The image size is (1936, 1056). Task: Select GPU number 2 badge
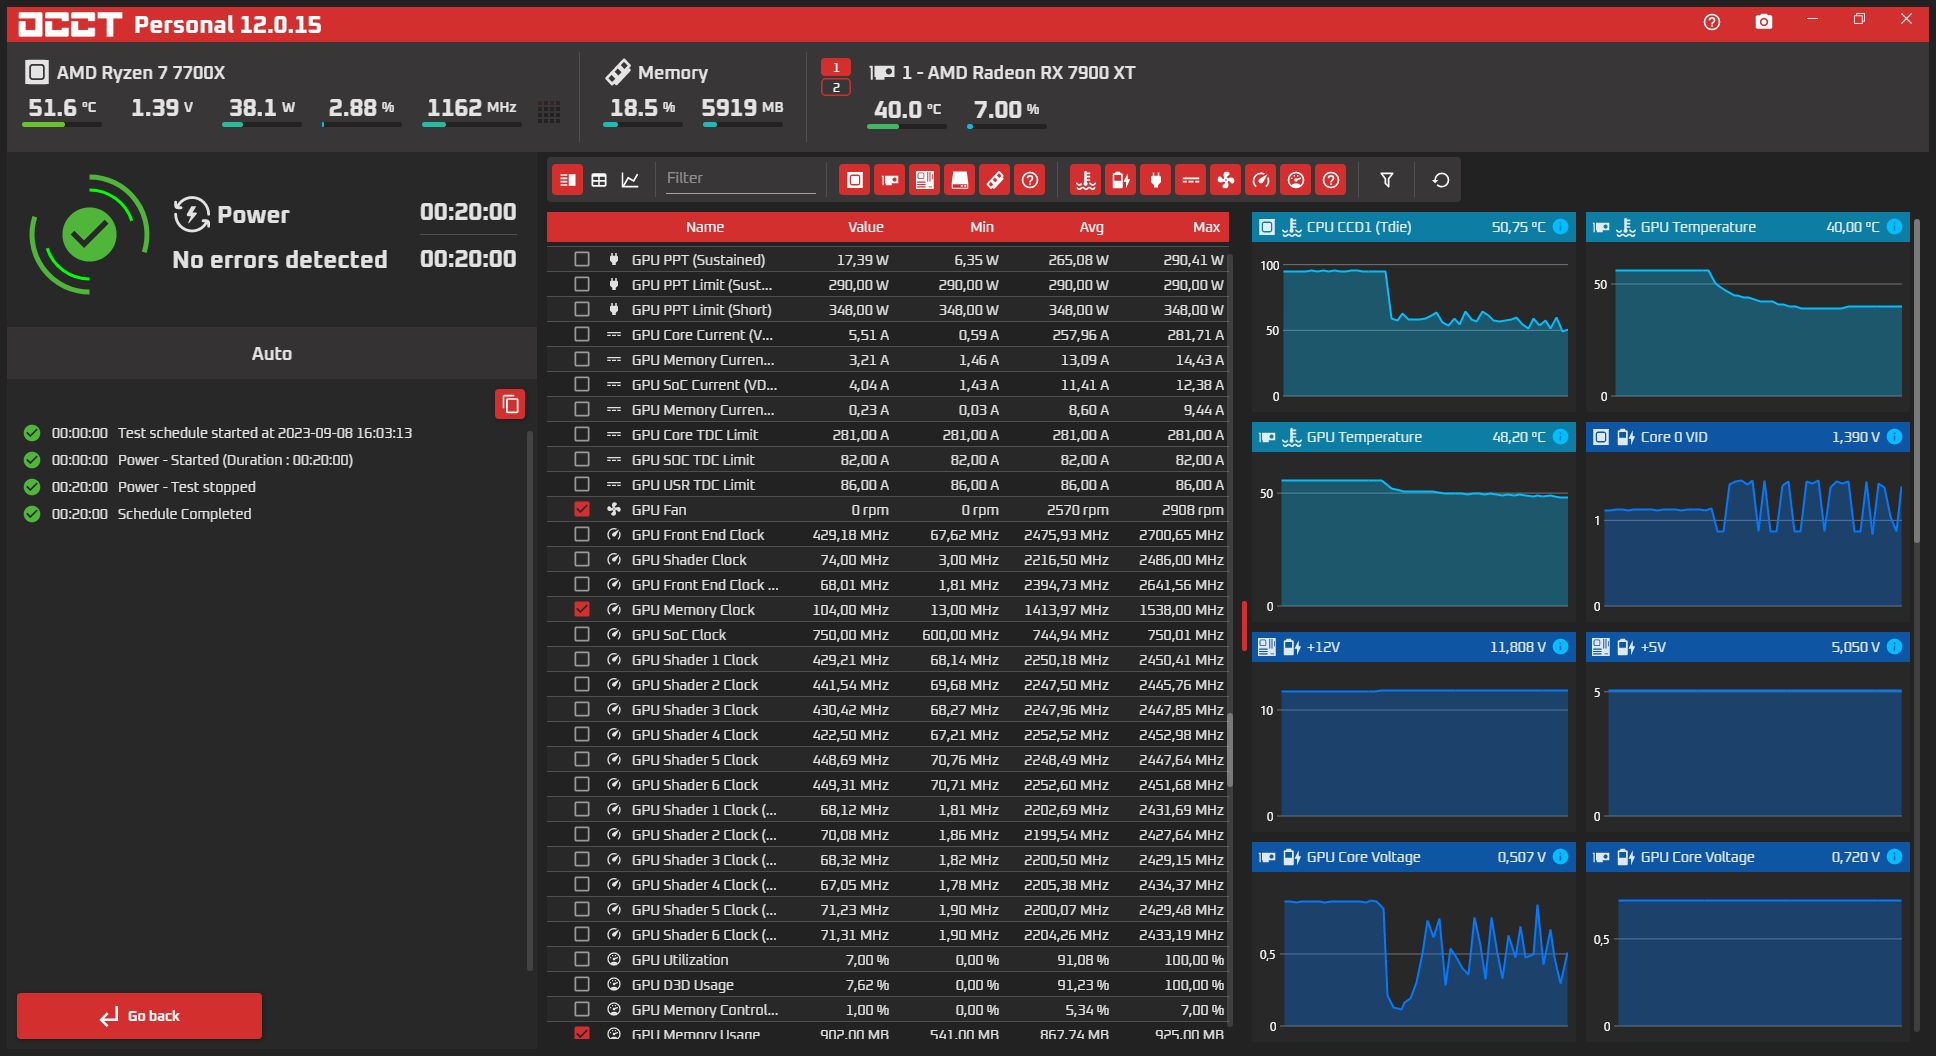(835, 88)
